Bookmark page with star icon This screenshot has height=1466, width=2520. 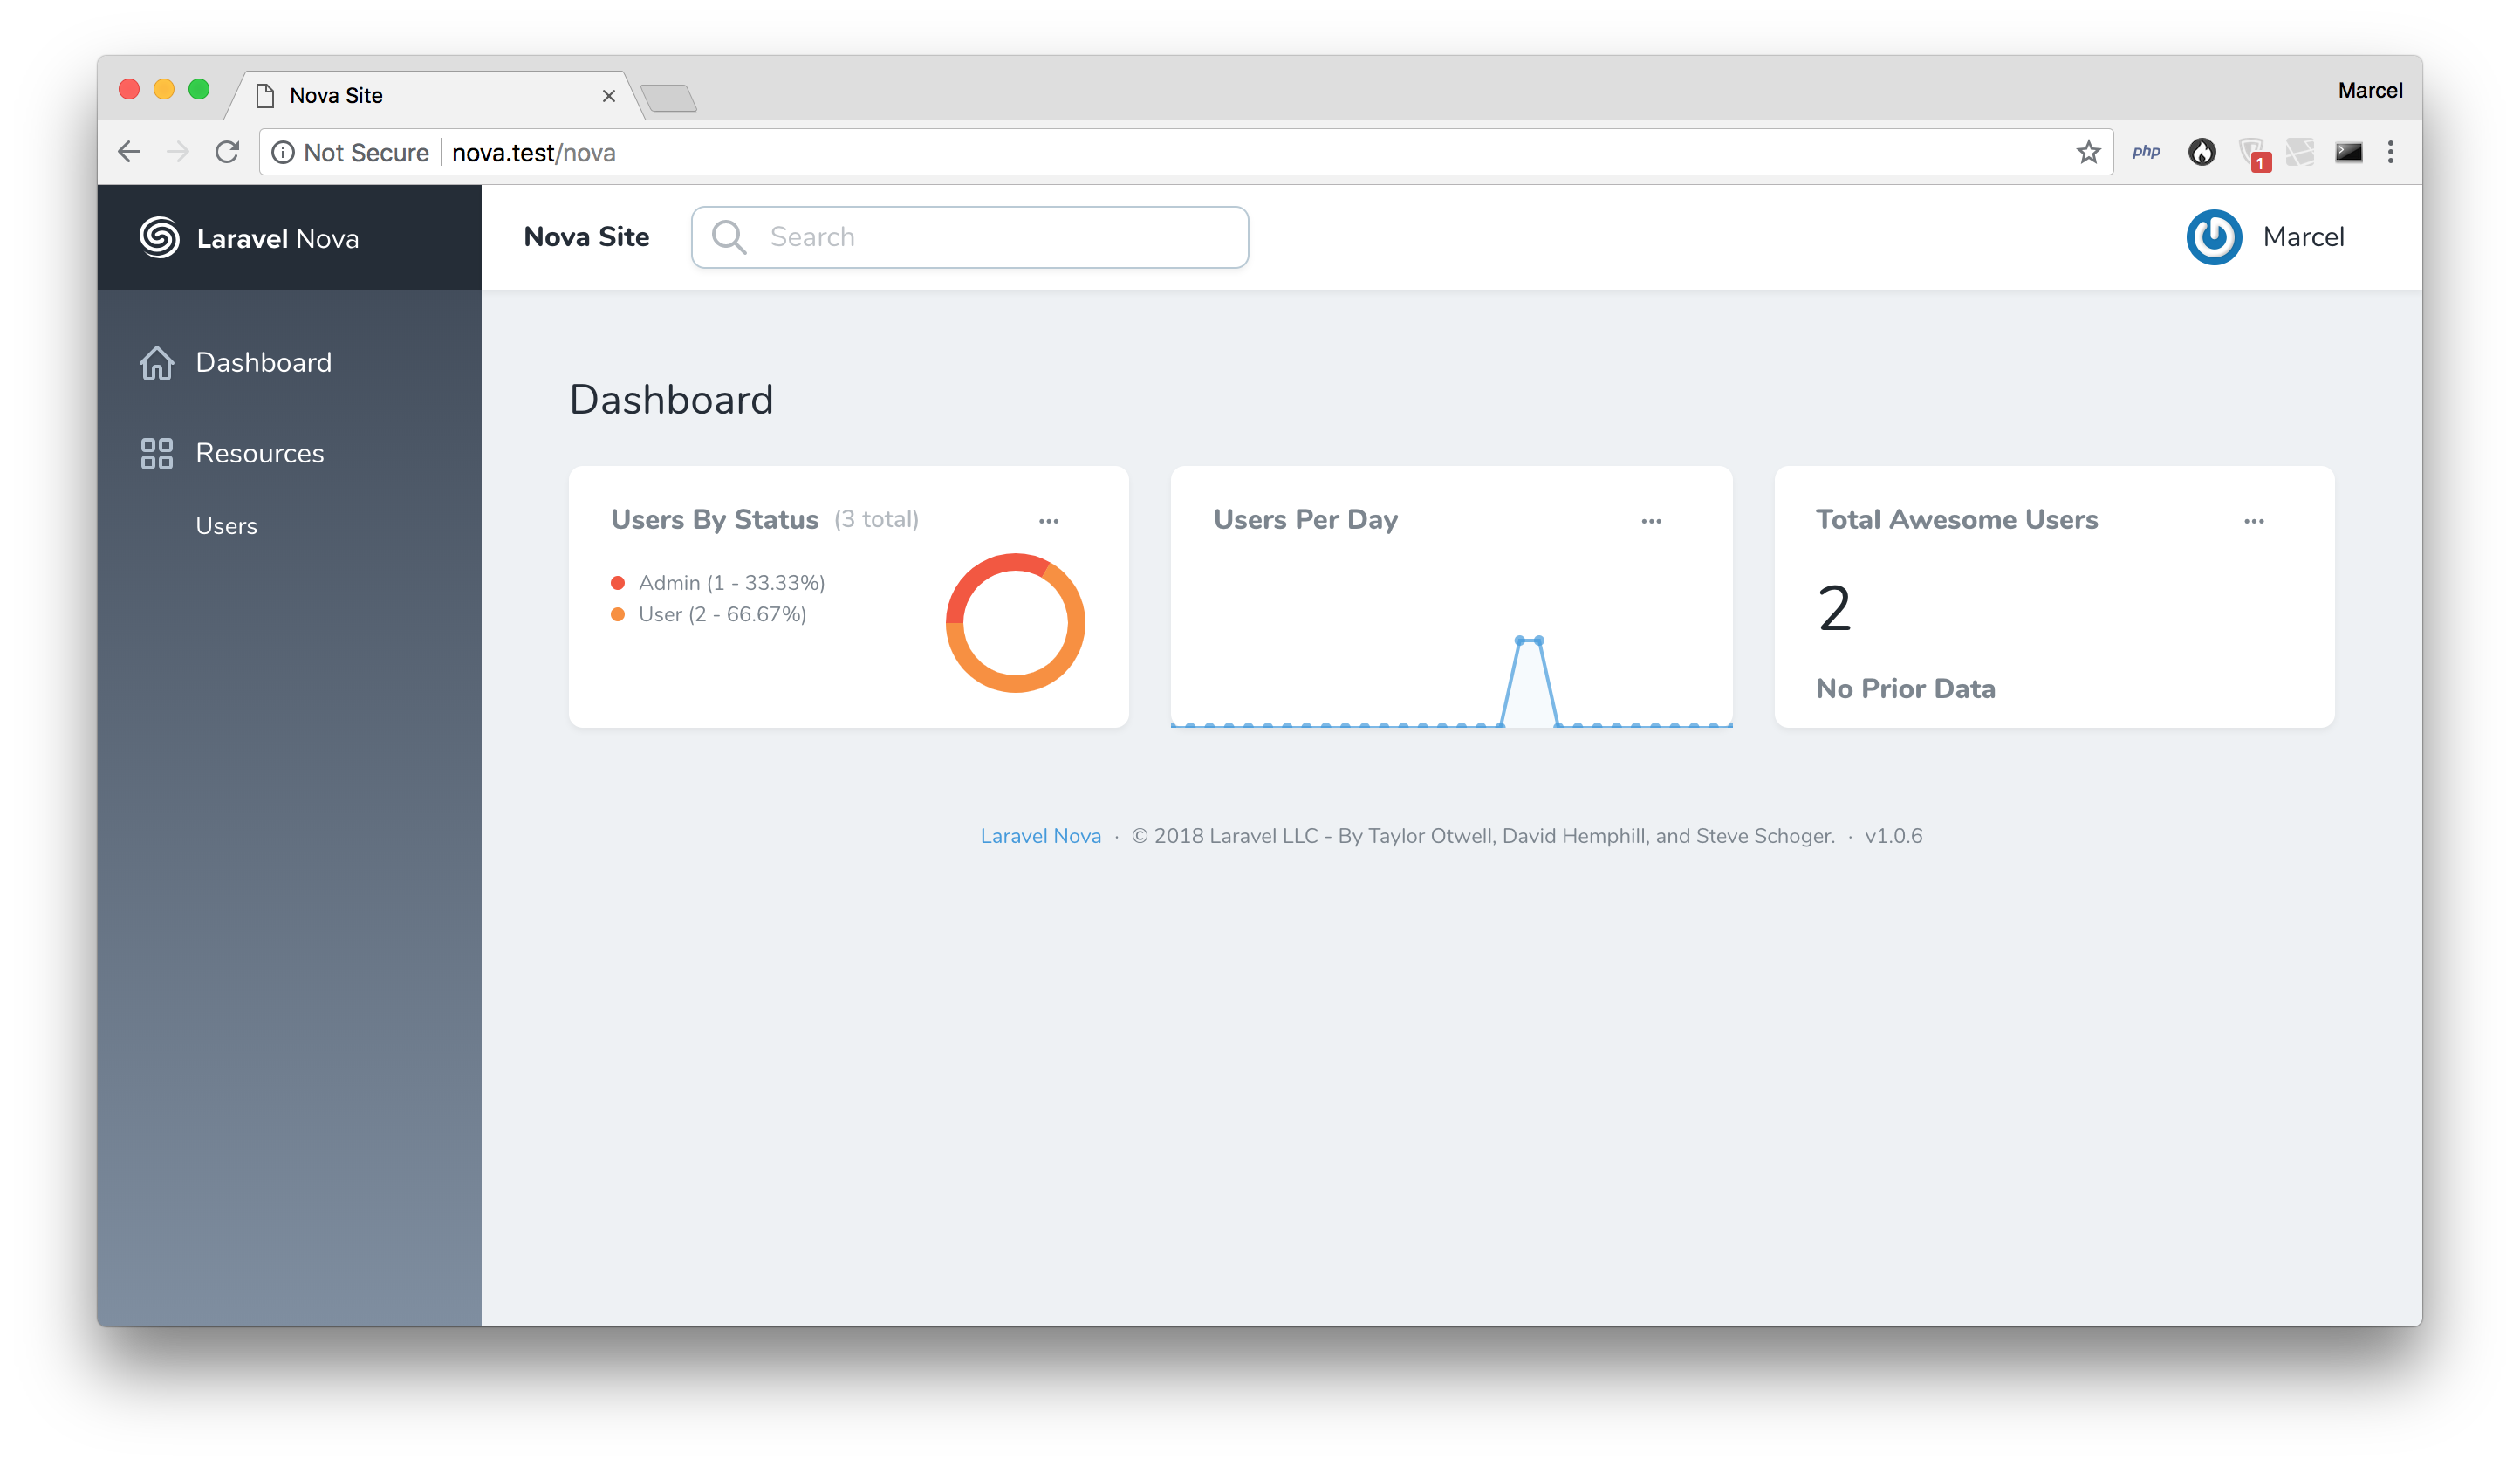click(x=2088, y=153)
